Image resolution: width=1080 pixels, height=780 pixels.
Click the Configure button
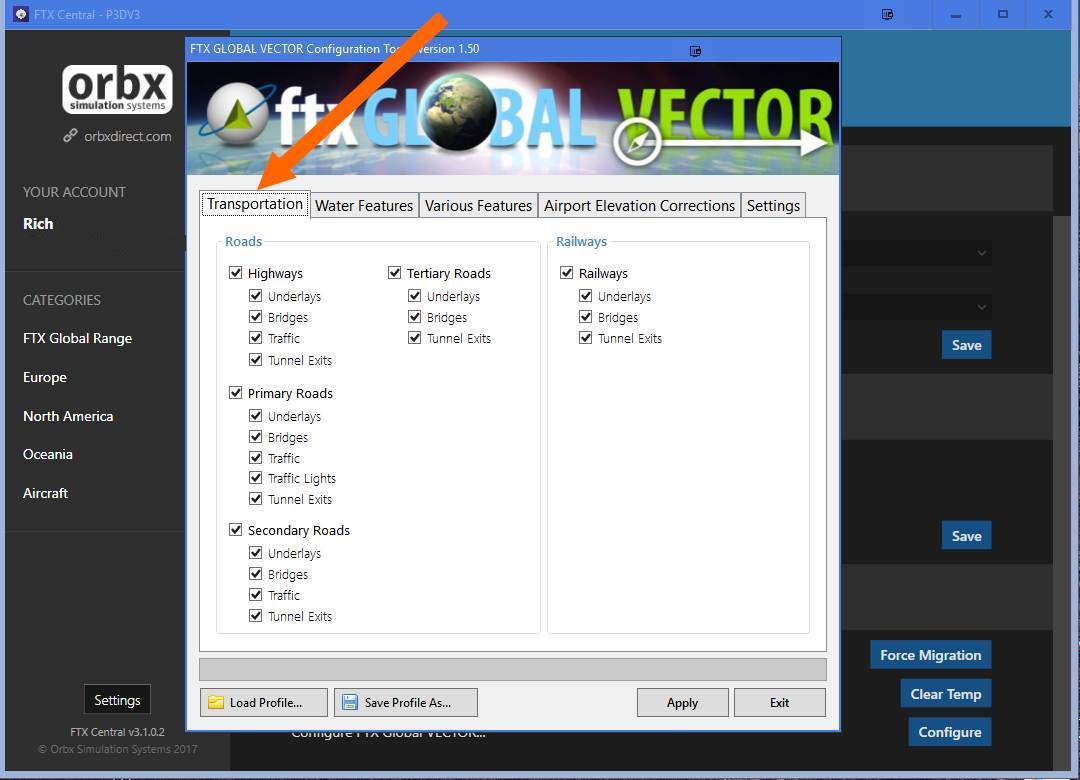(x=950, y=732)
